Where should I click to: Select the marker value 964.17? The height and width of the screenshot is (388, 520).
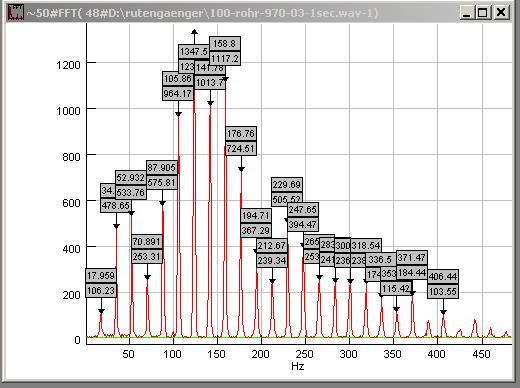point(178,93)
